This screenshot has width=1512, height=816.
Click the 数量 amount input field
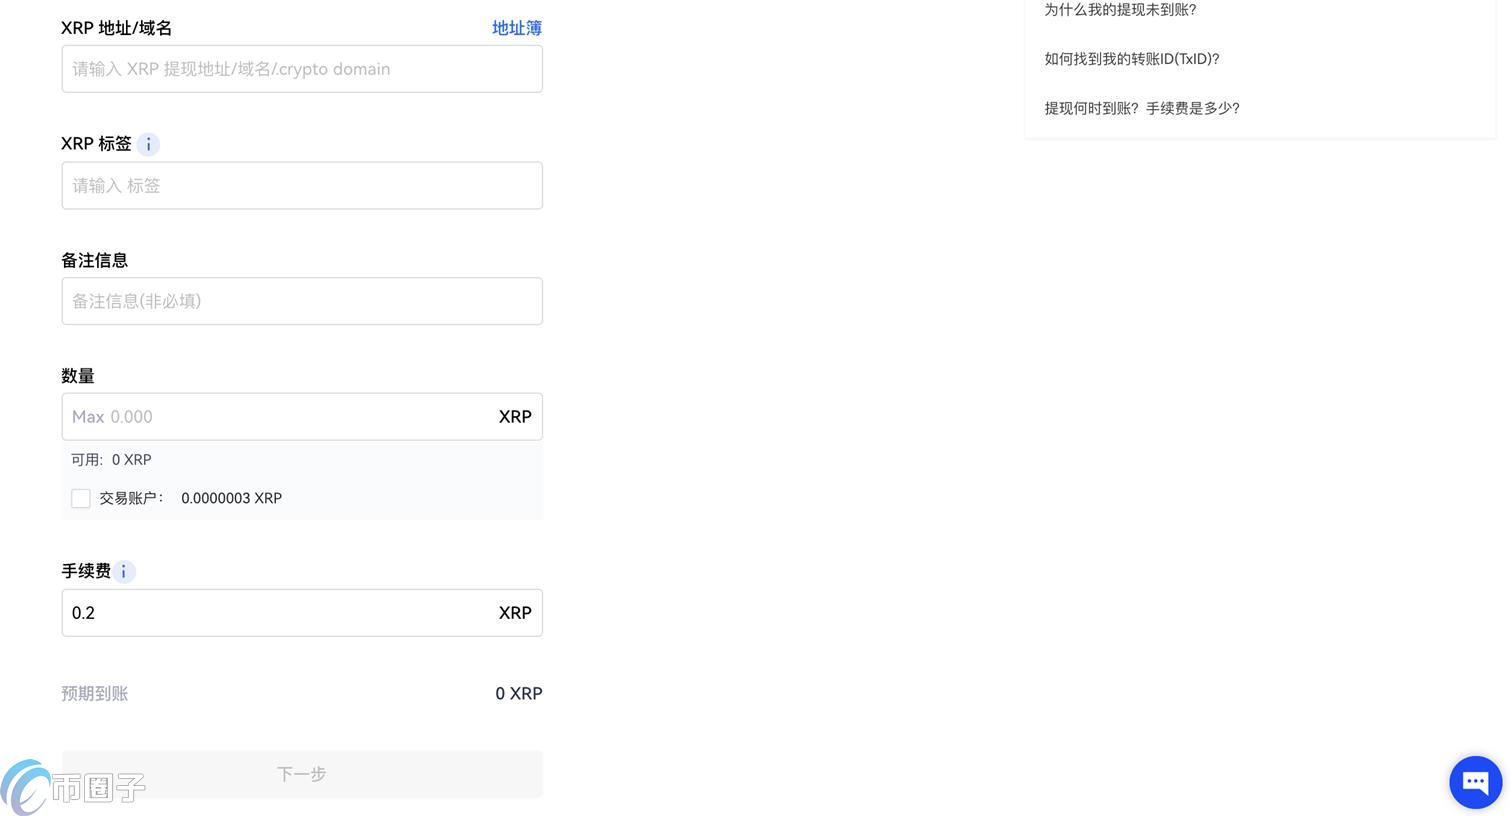click(x=280, y=416)
